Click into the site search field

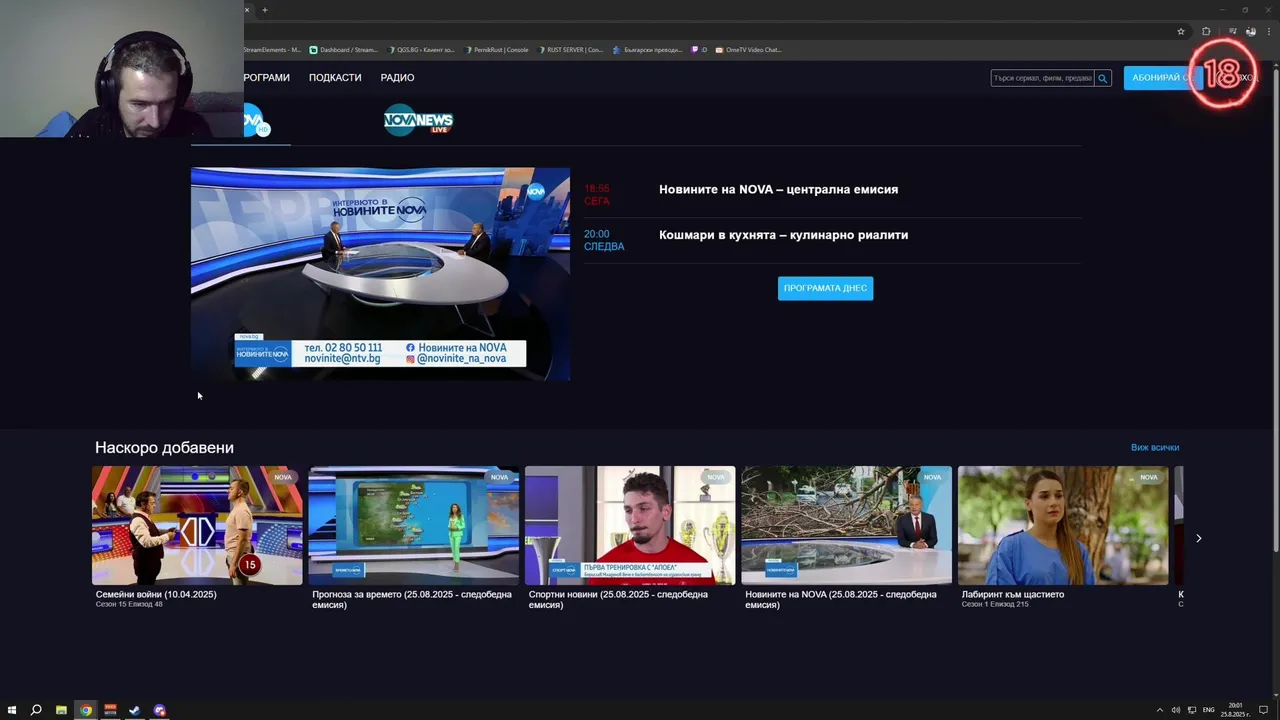(1043, 78)
